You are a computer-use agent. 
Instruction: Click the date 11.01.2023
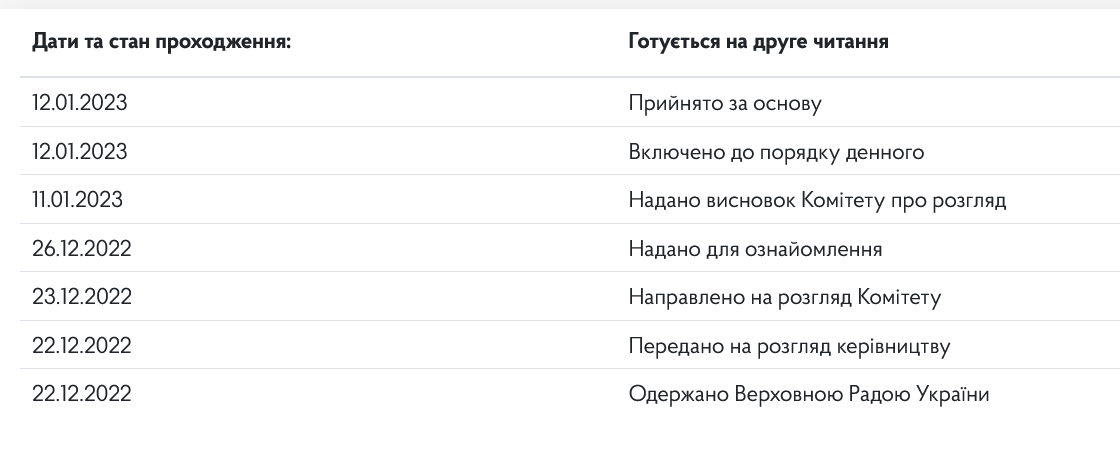click(77, 200)
